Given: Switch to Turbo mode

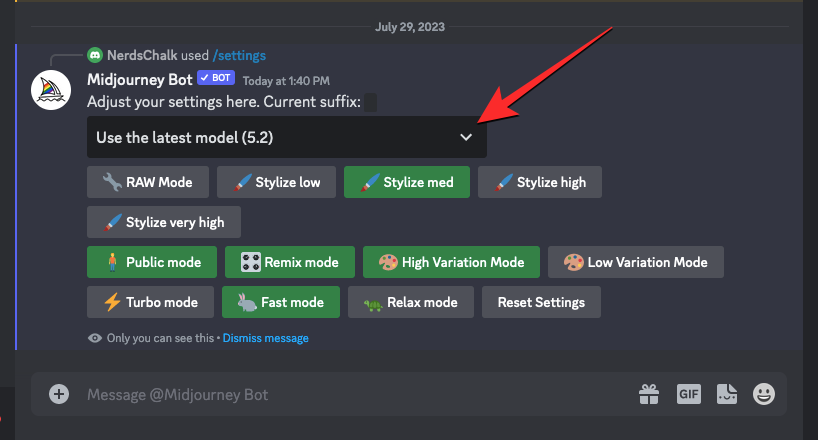Looking at the screenshot, I should point(150,302).
